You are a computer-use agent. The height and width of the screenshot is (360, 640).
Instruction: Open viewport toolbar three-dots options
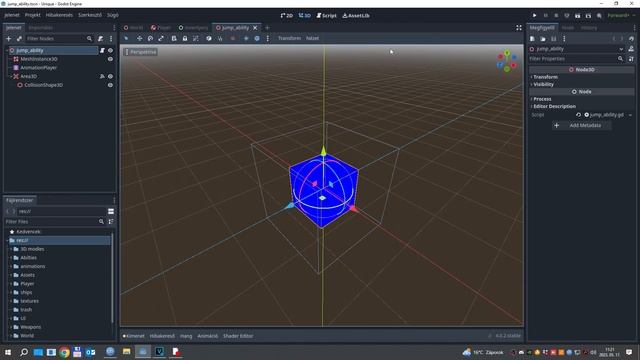268,38
